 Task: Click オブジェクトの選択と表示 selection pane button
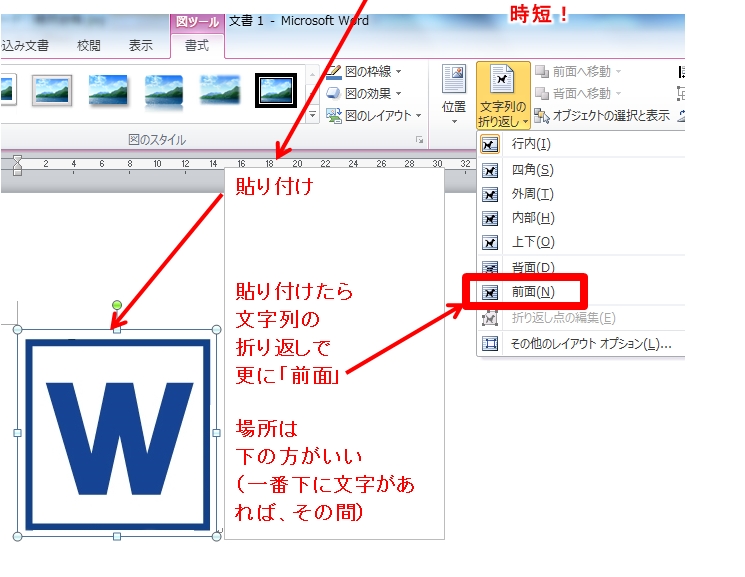(609, 116)
